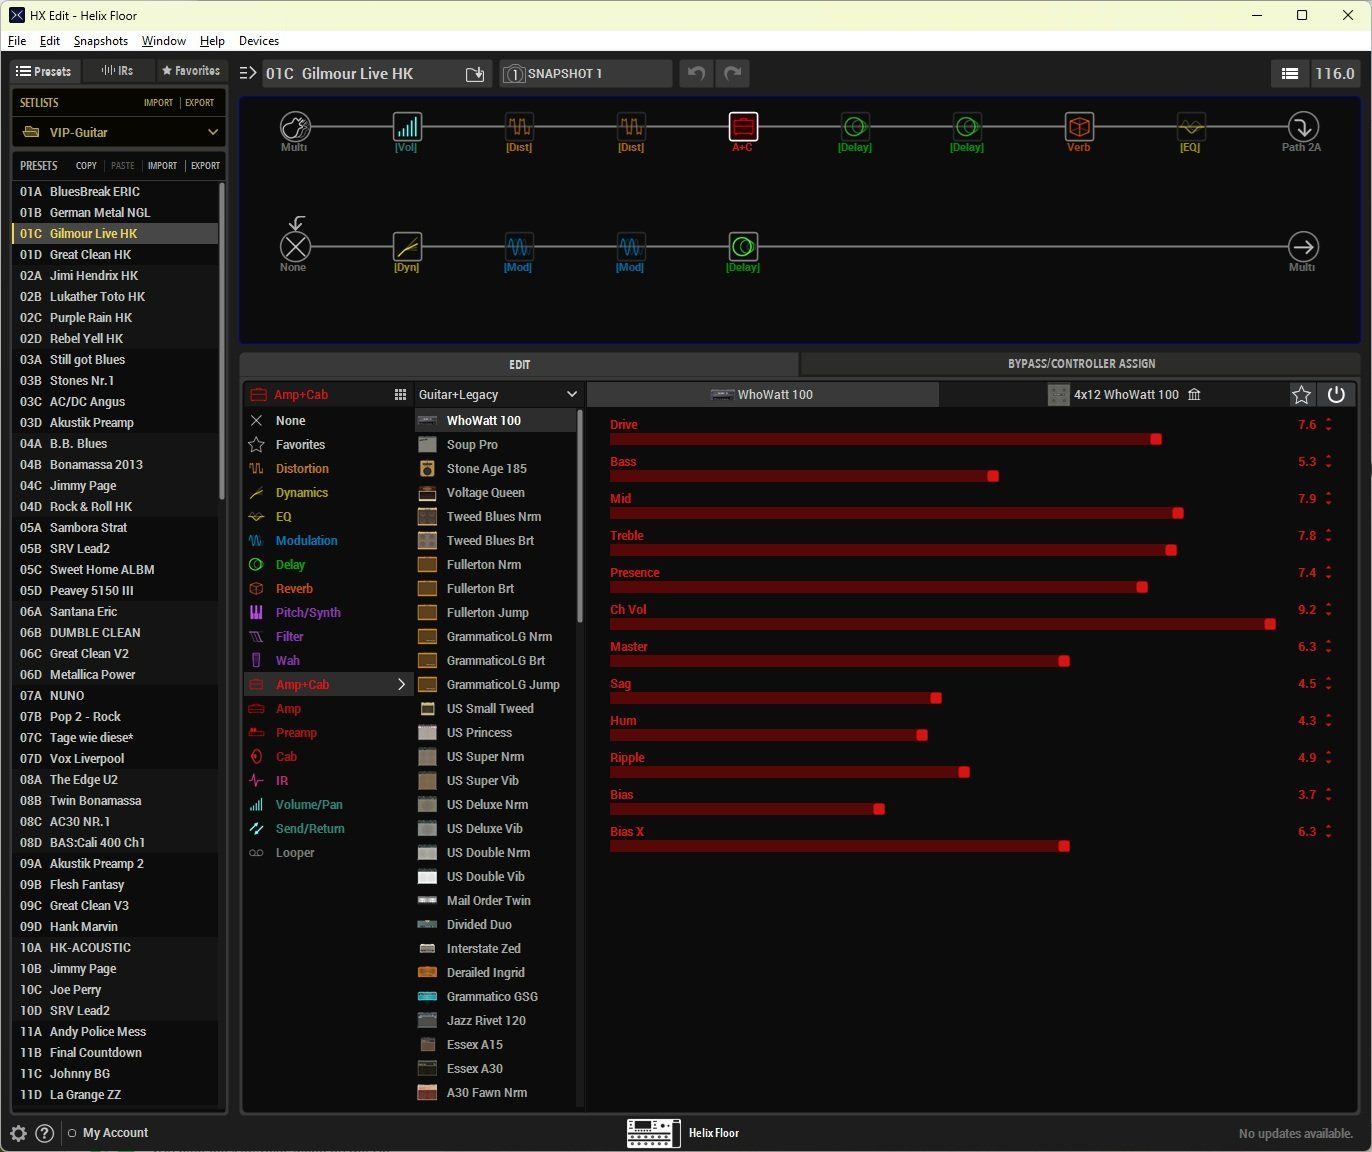Select the Dyn block on lower path

[406, 246]
